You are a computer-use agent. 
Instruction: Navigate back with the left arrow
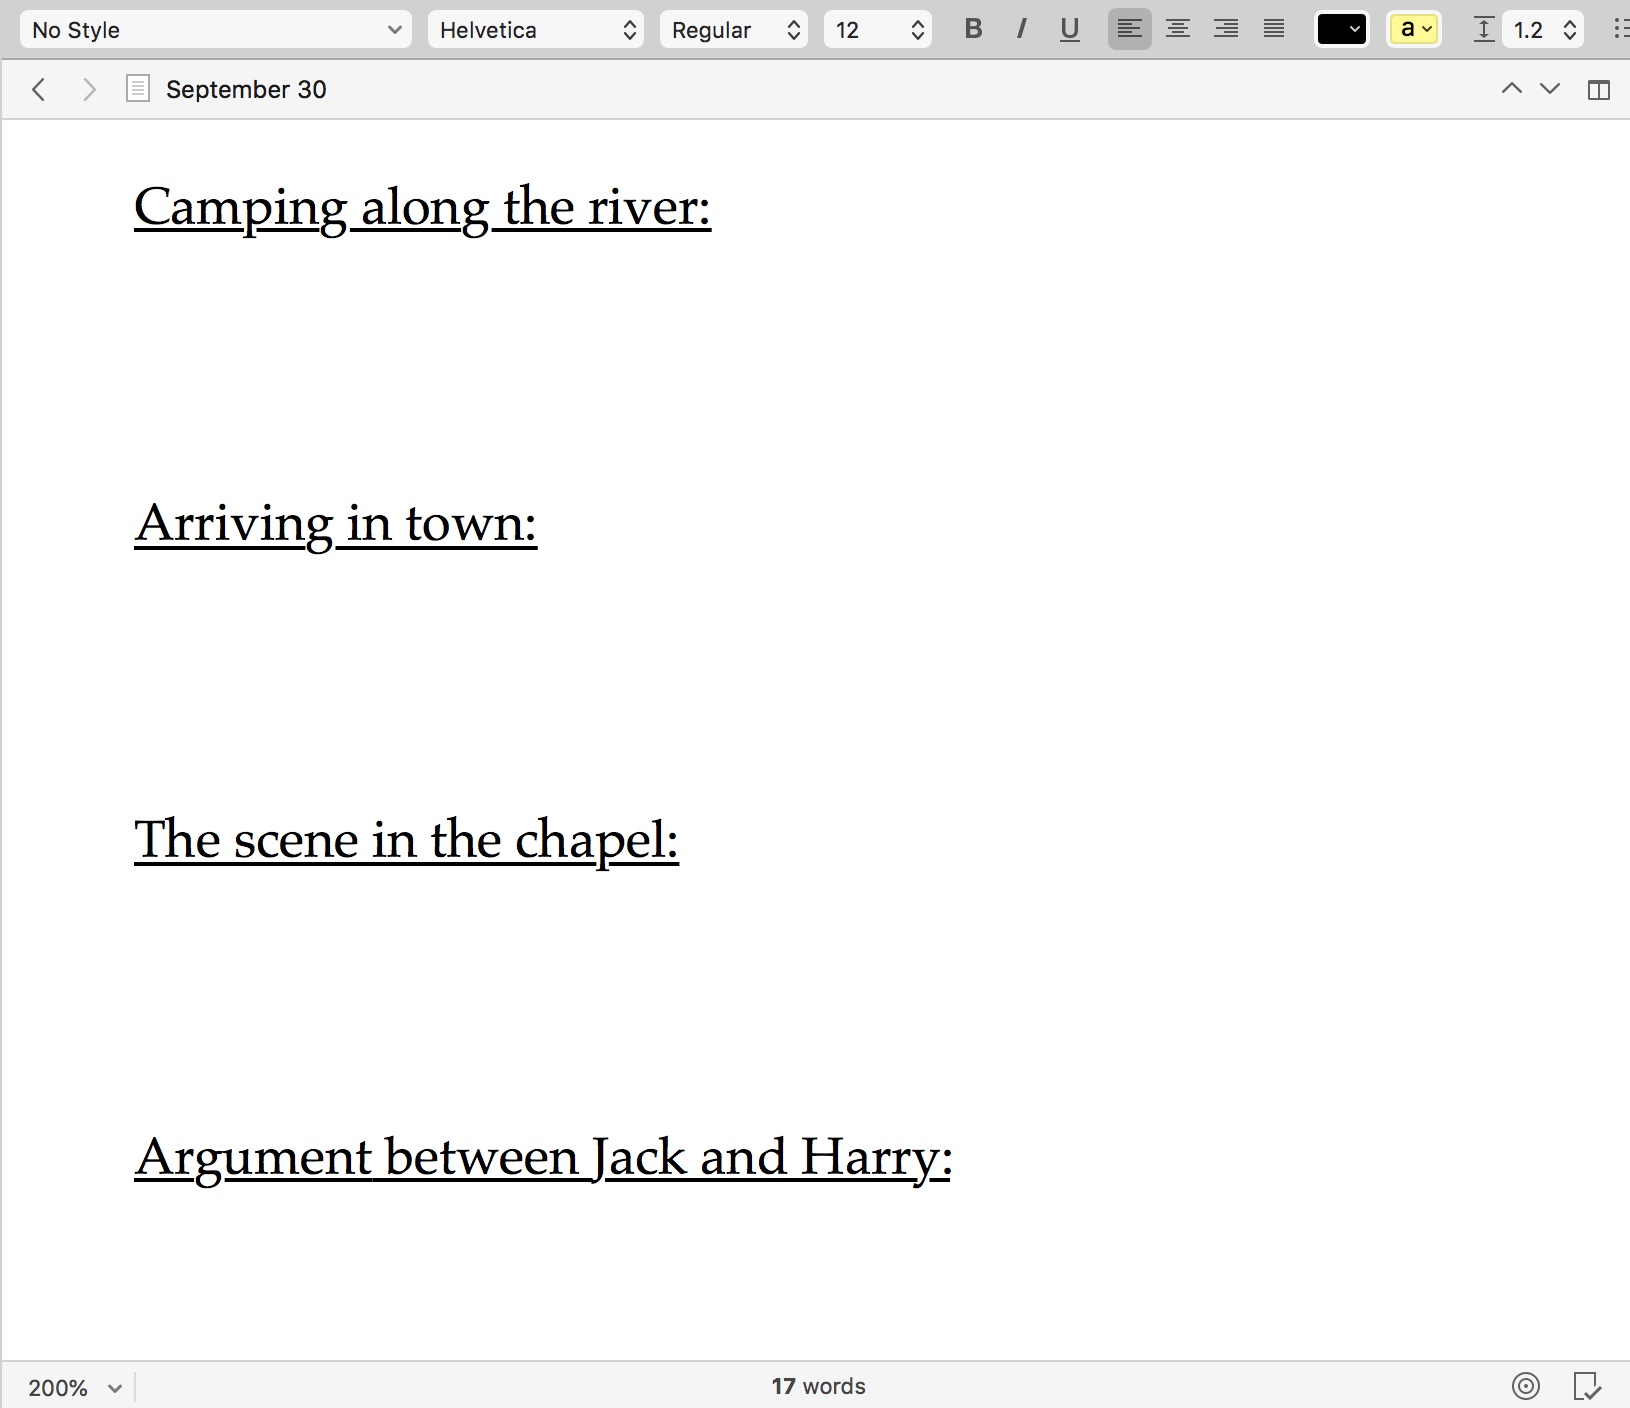point(38,89)
